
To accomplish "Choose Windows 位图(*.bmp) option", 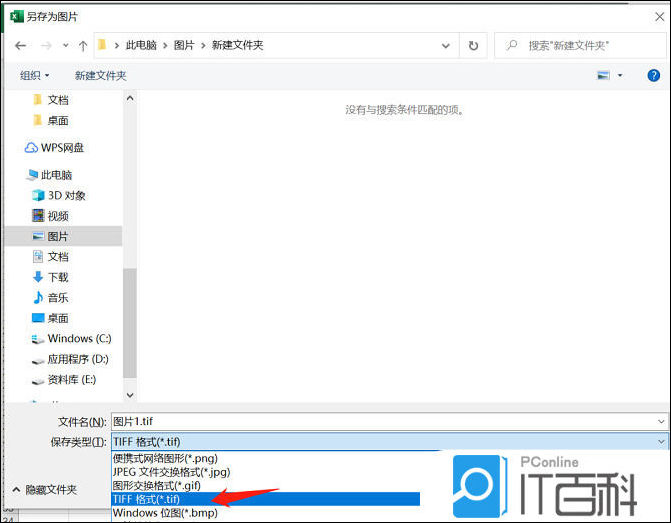I will [x=165, y=513].
